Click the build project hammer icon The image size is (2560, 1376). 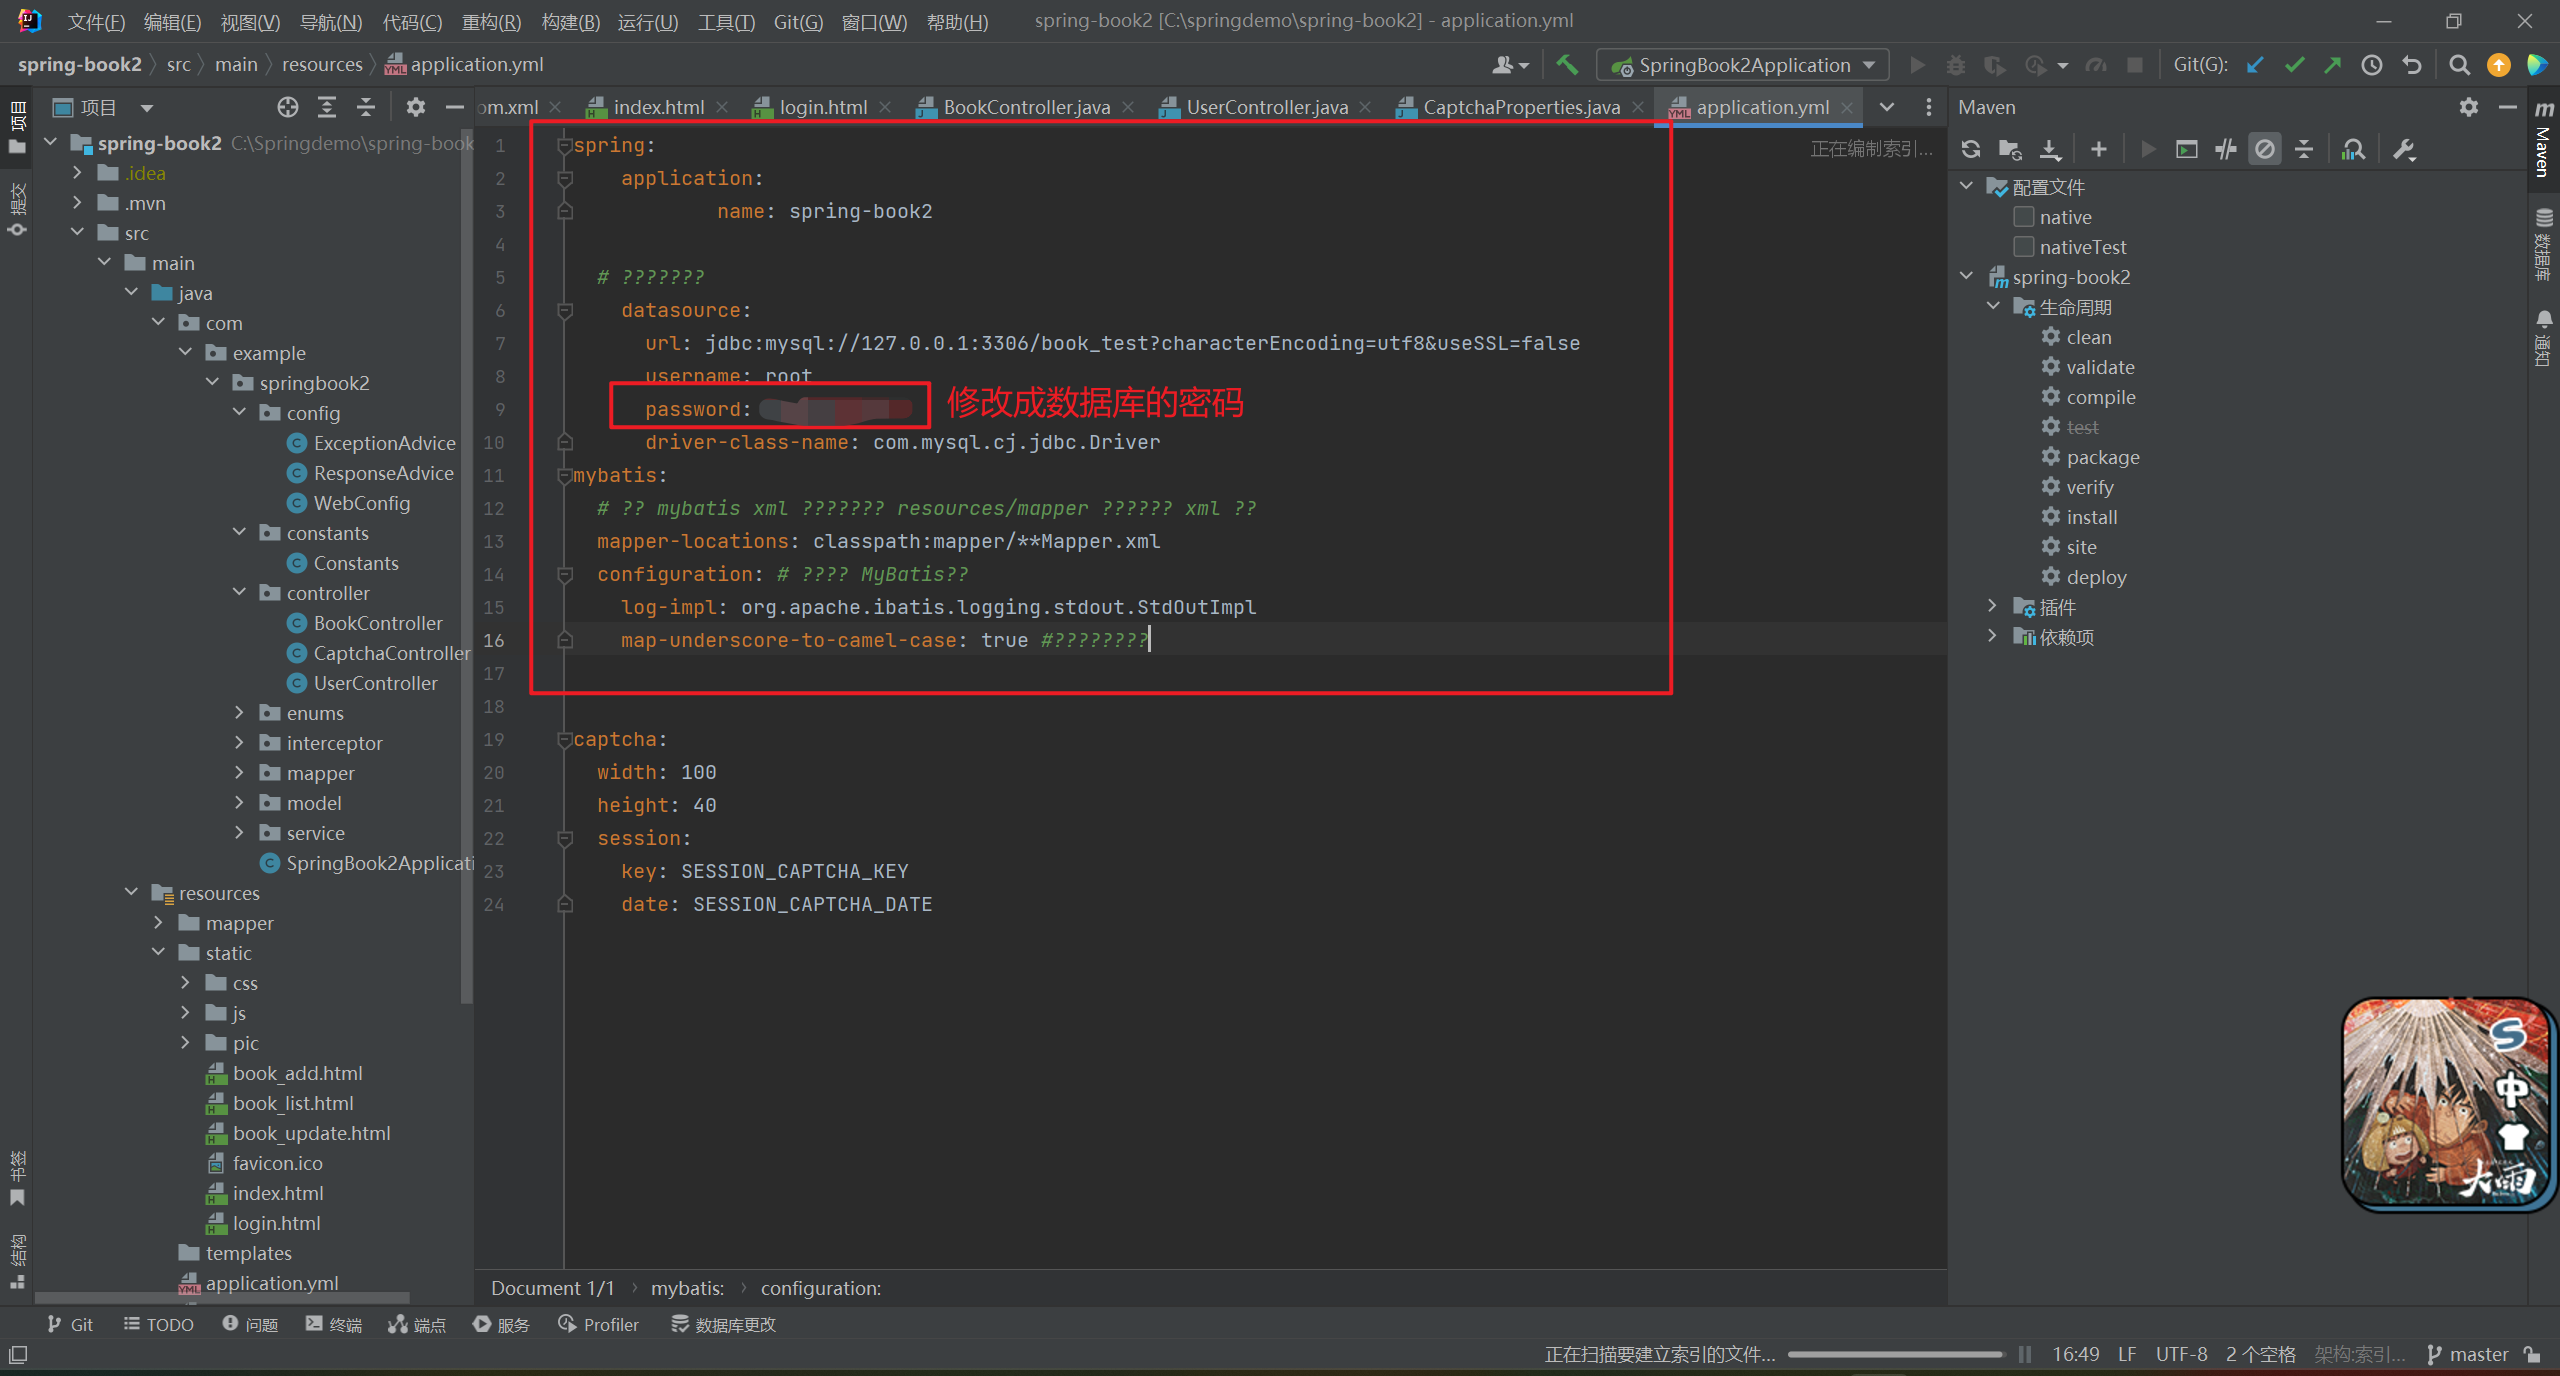click(x=1567, y=65)
